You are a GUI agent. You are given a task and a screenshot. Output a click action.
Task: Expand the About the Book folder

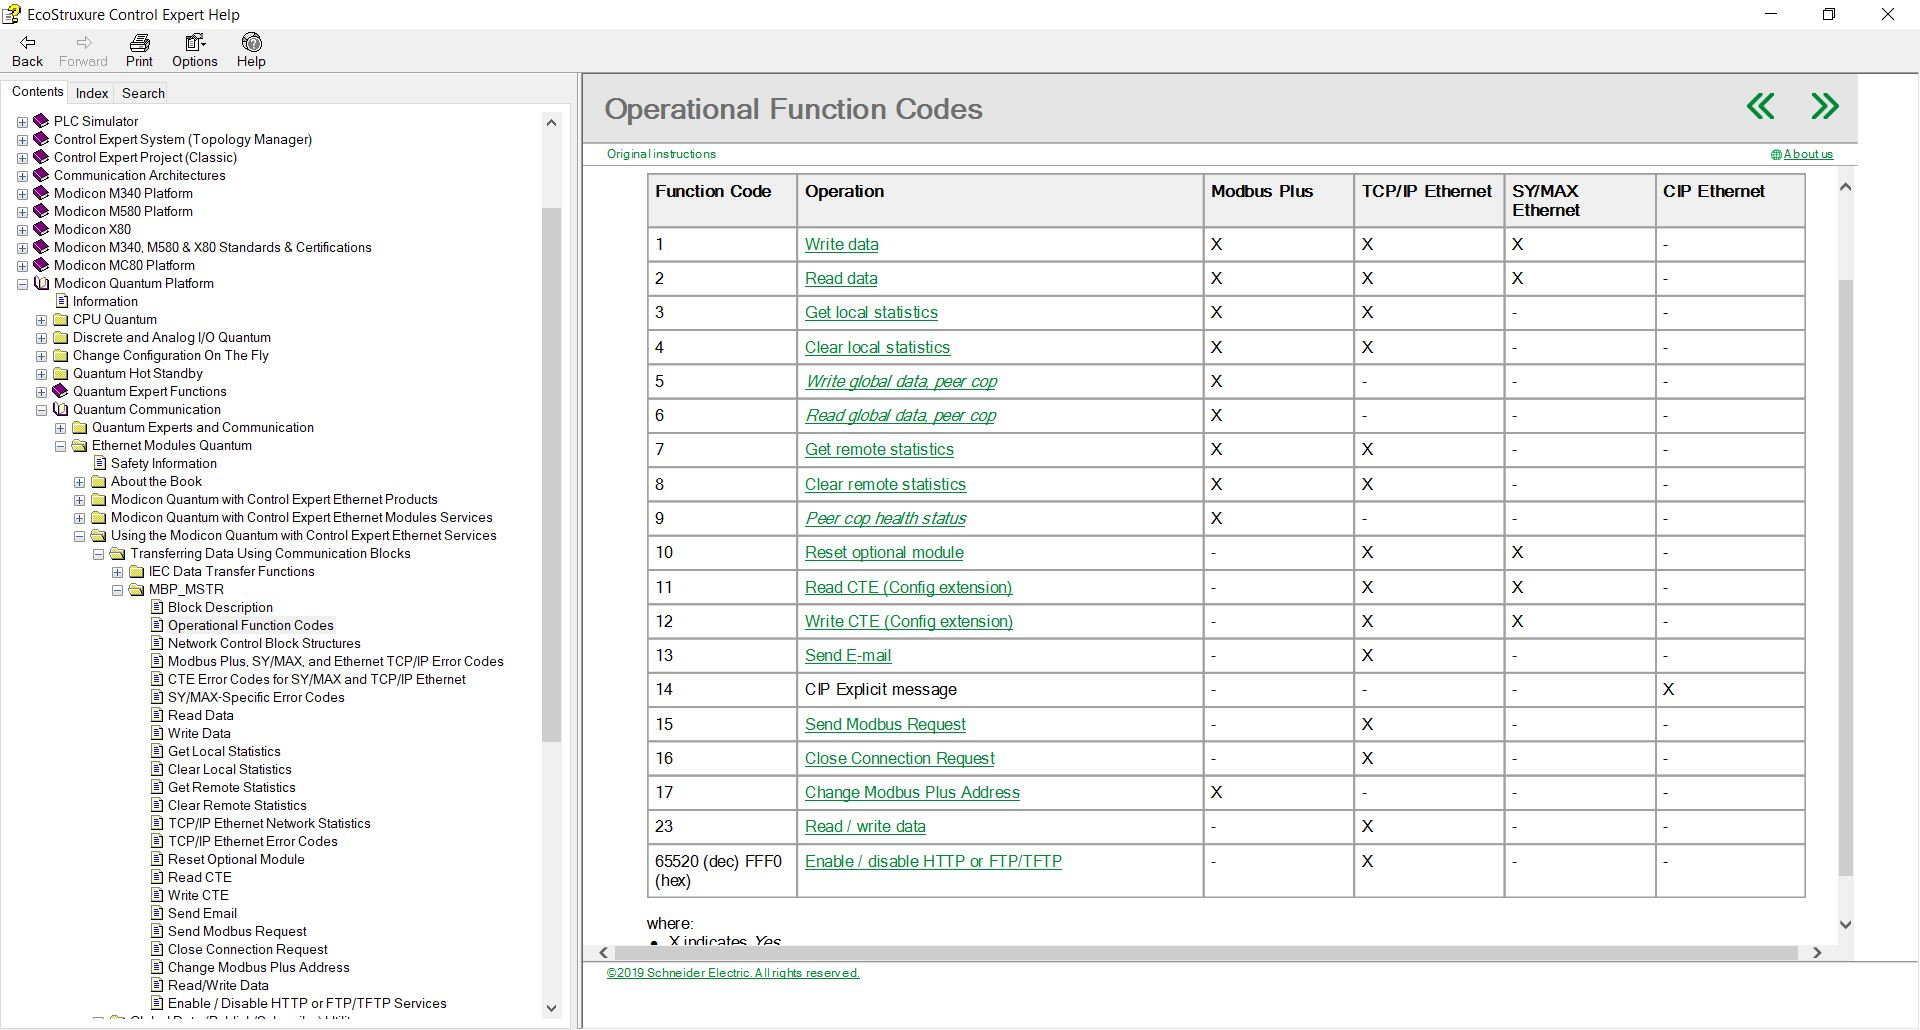(x=79, y=482)
